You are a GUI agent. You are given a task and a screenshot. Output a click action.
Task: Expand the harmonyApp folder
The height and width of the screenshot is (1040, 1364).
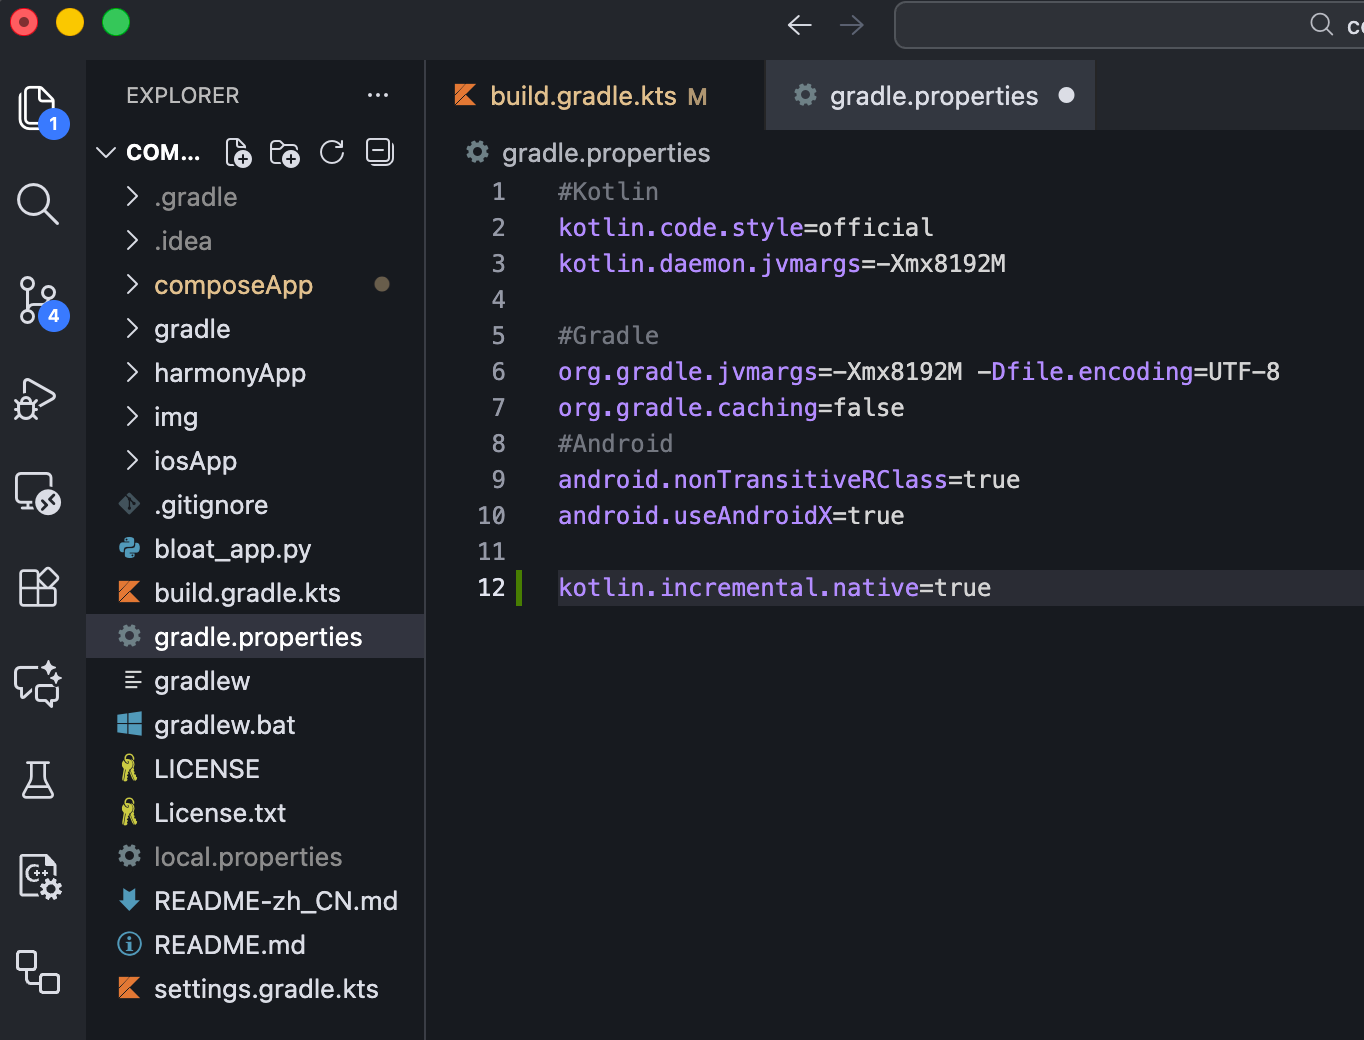pos(229,373)
